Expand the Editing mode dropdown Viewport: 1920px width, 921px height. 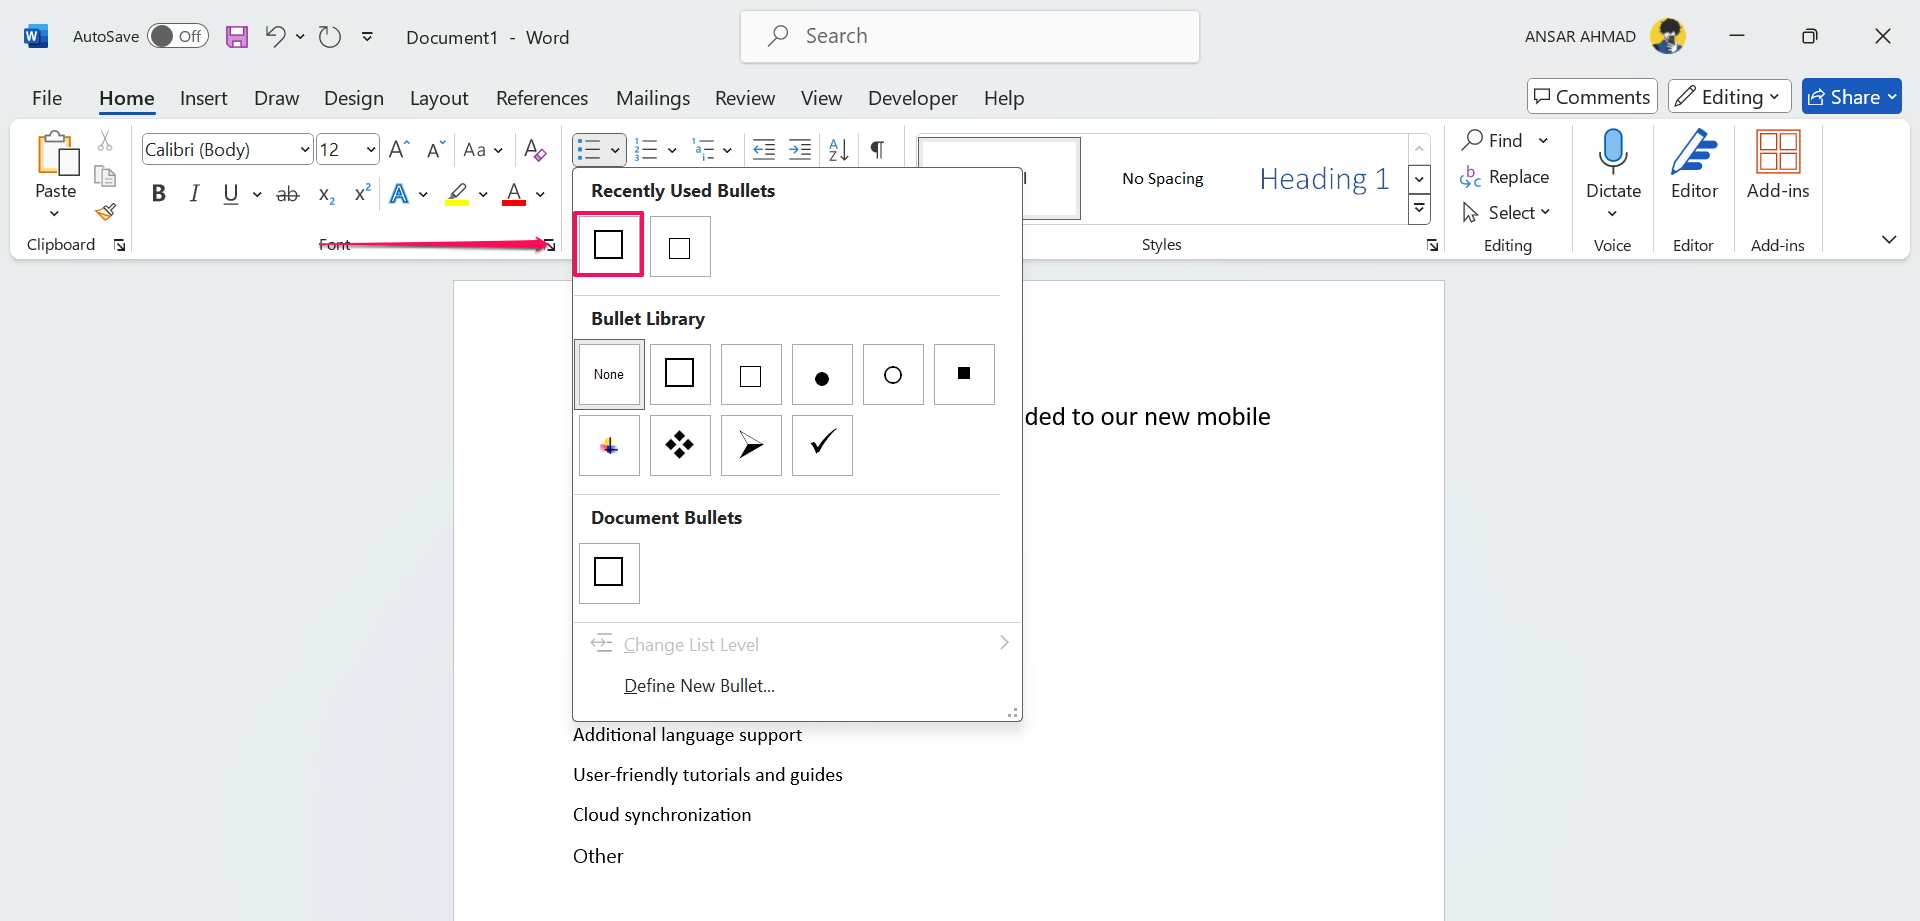(1730, 97)
